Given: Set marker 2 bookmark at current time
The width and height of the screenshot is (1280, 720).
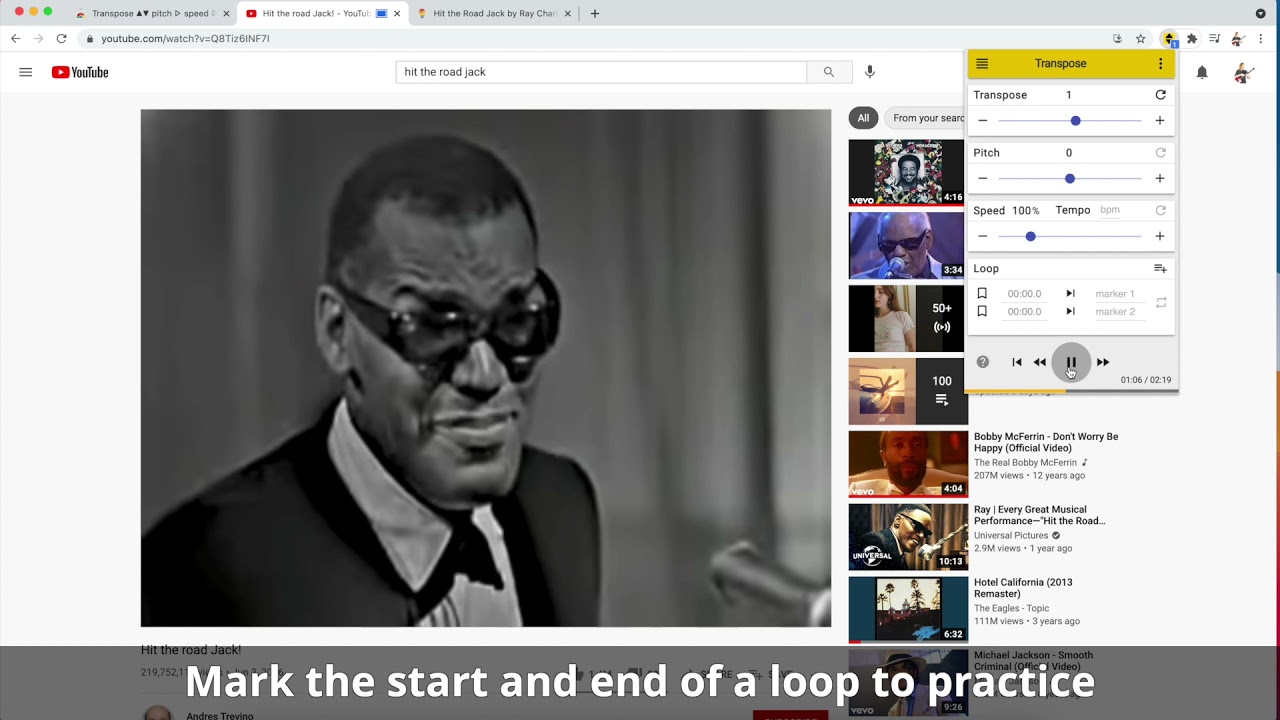Looking at the screenshot, I should point(982,311).
